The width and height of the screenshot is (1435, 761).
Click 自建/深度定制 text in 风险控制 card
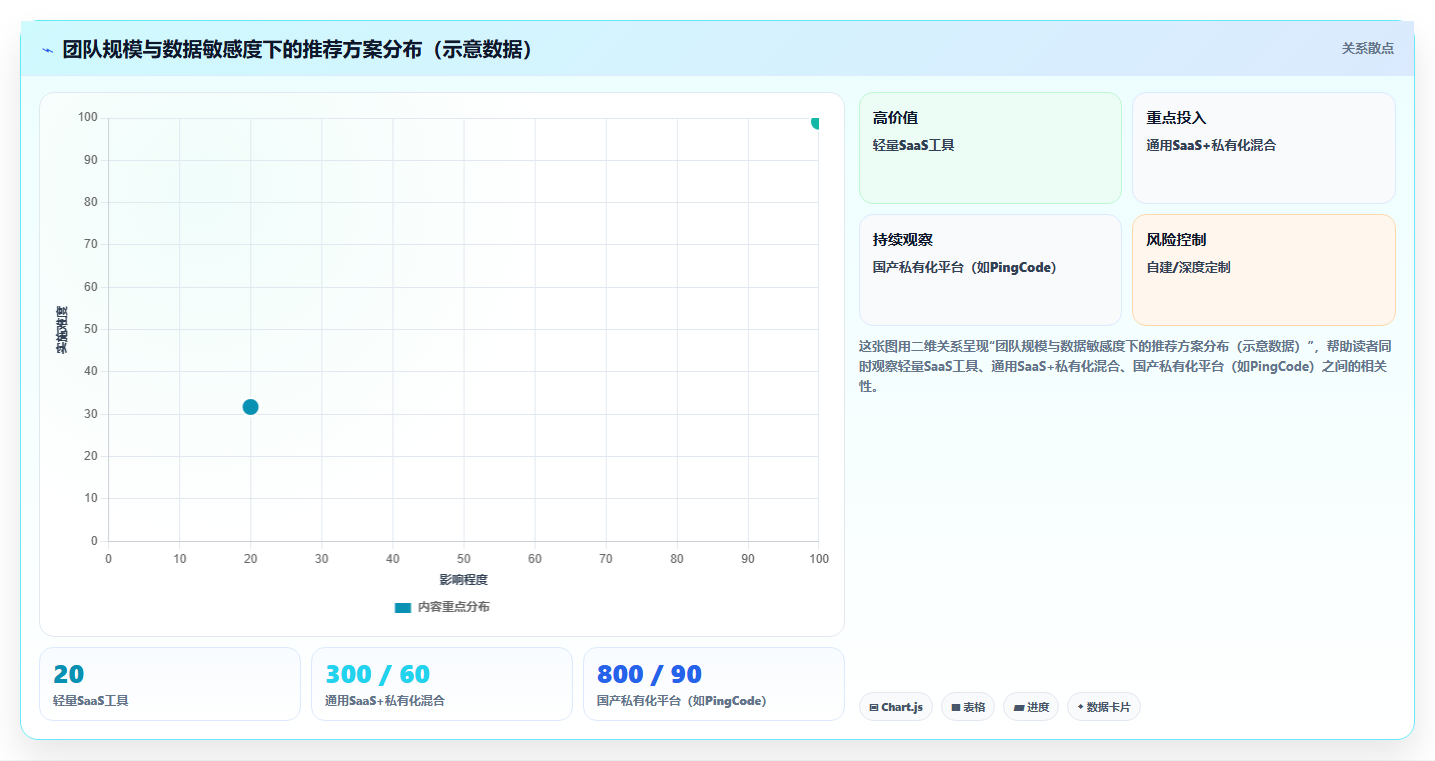(1188, 267)
